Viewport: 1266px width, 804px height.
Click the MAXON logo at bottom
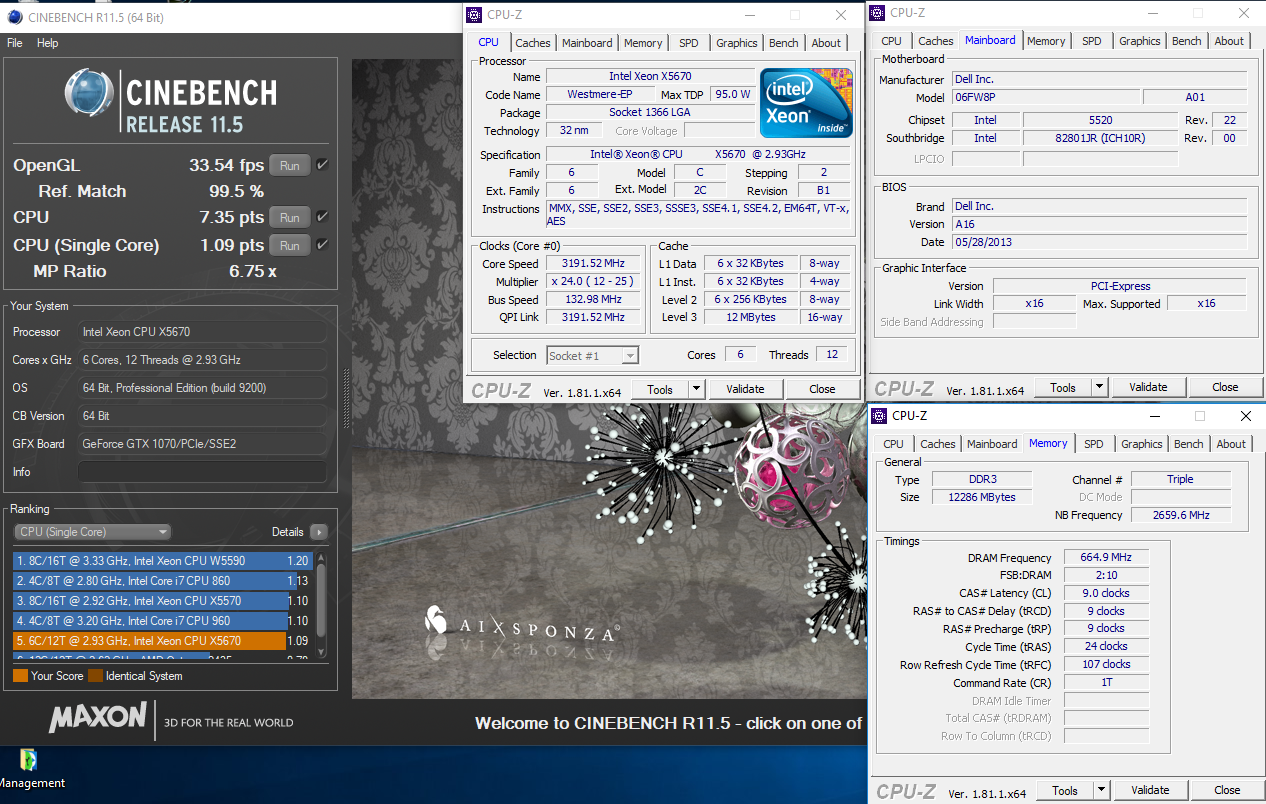98,718
